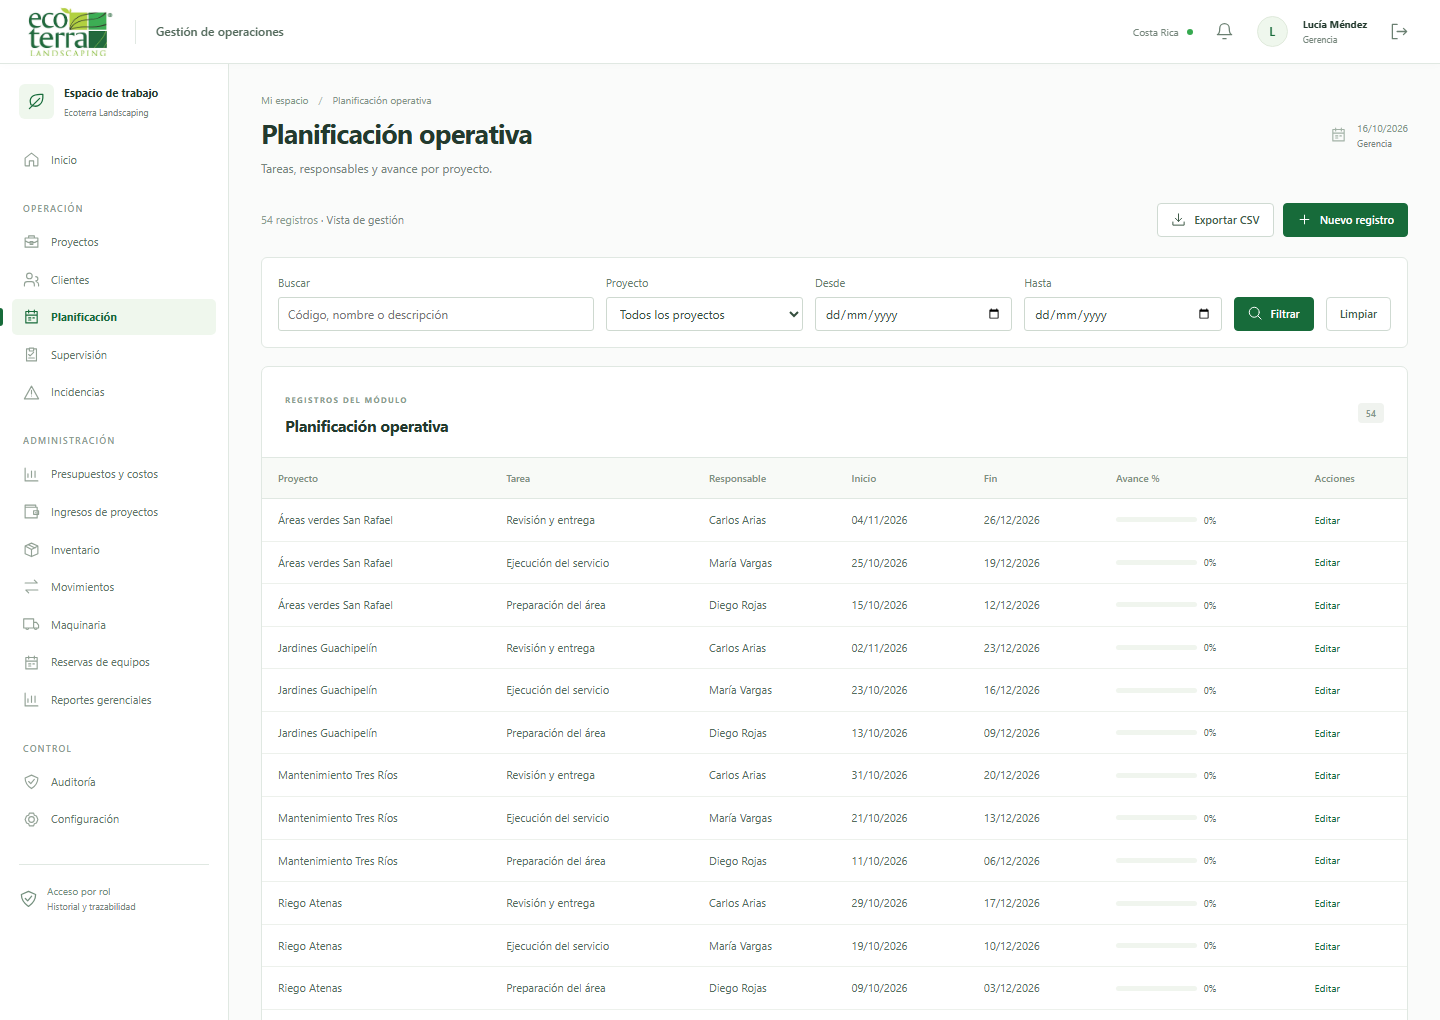This screenshot has height=1020, width=1440.
Task: Click the Reservas de equipos calendar icon
Action: tap(32, 662)
